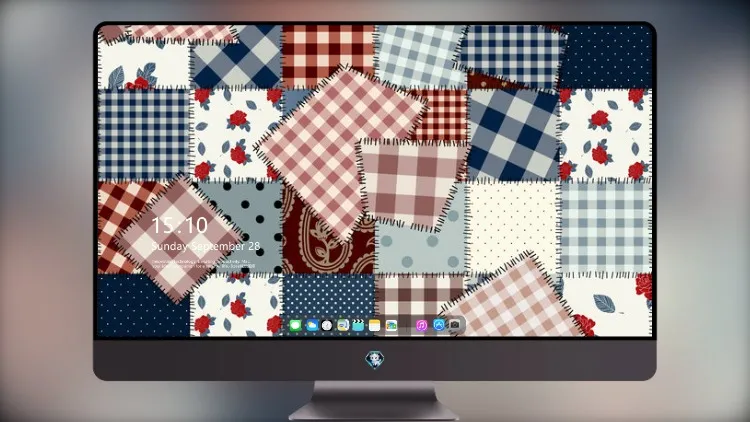Click the logo on the monitor chin
750x422 pixels.
pos(375,360)
